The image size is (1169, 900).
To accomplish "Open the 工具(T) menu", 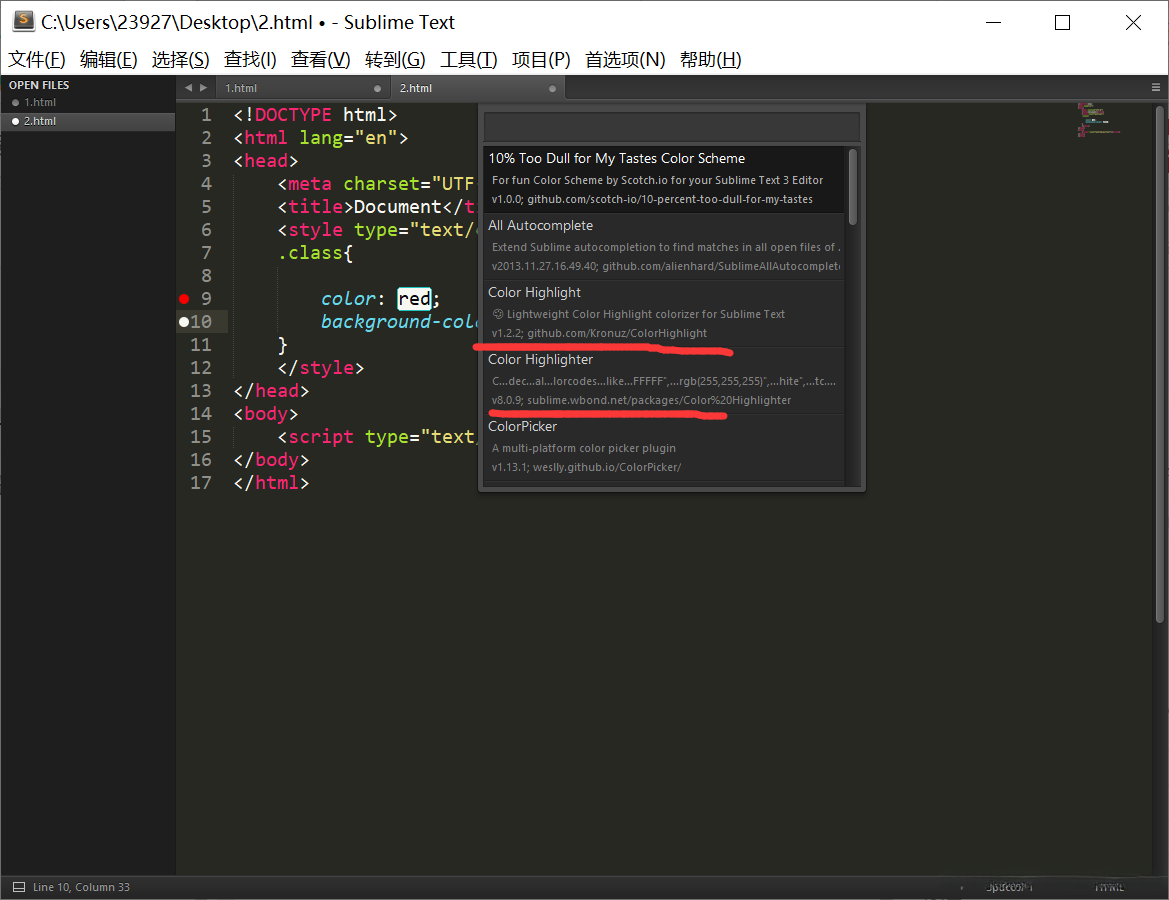I will (468, 60).
